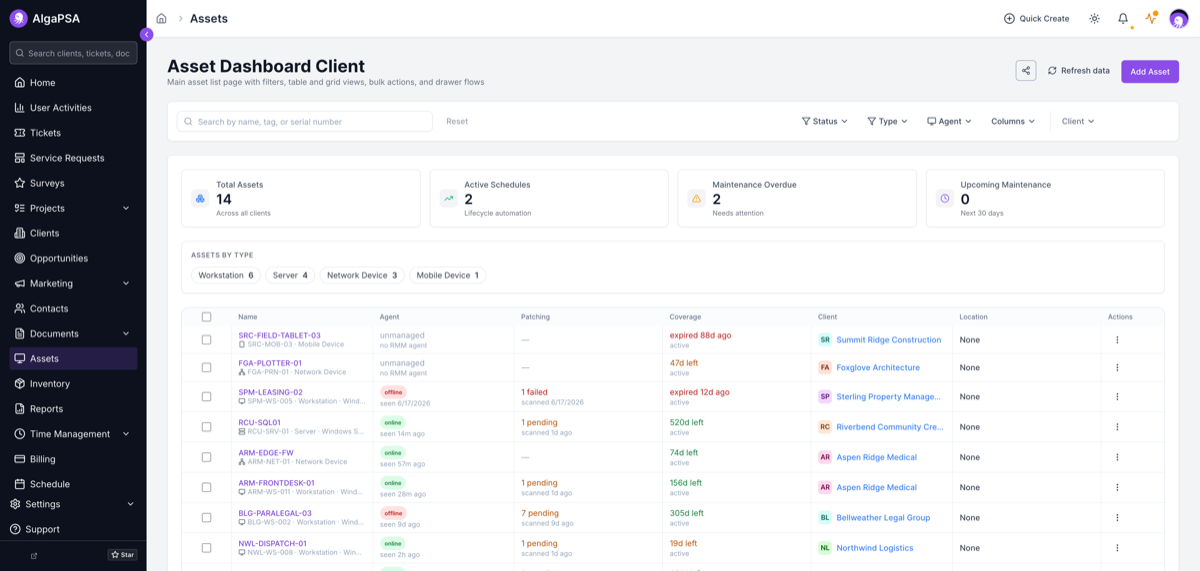Click the '1 failed' patching text

535,392
